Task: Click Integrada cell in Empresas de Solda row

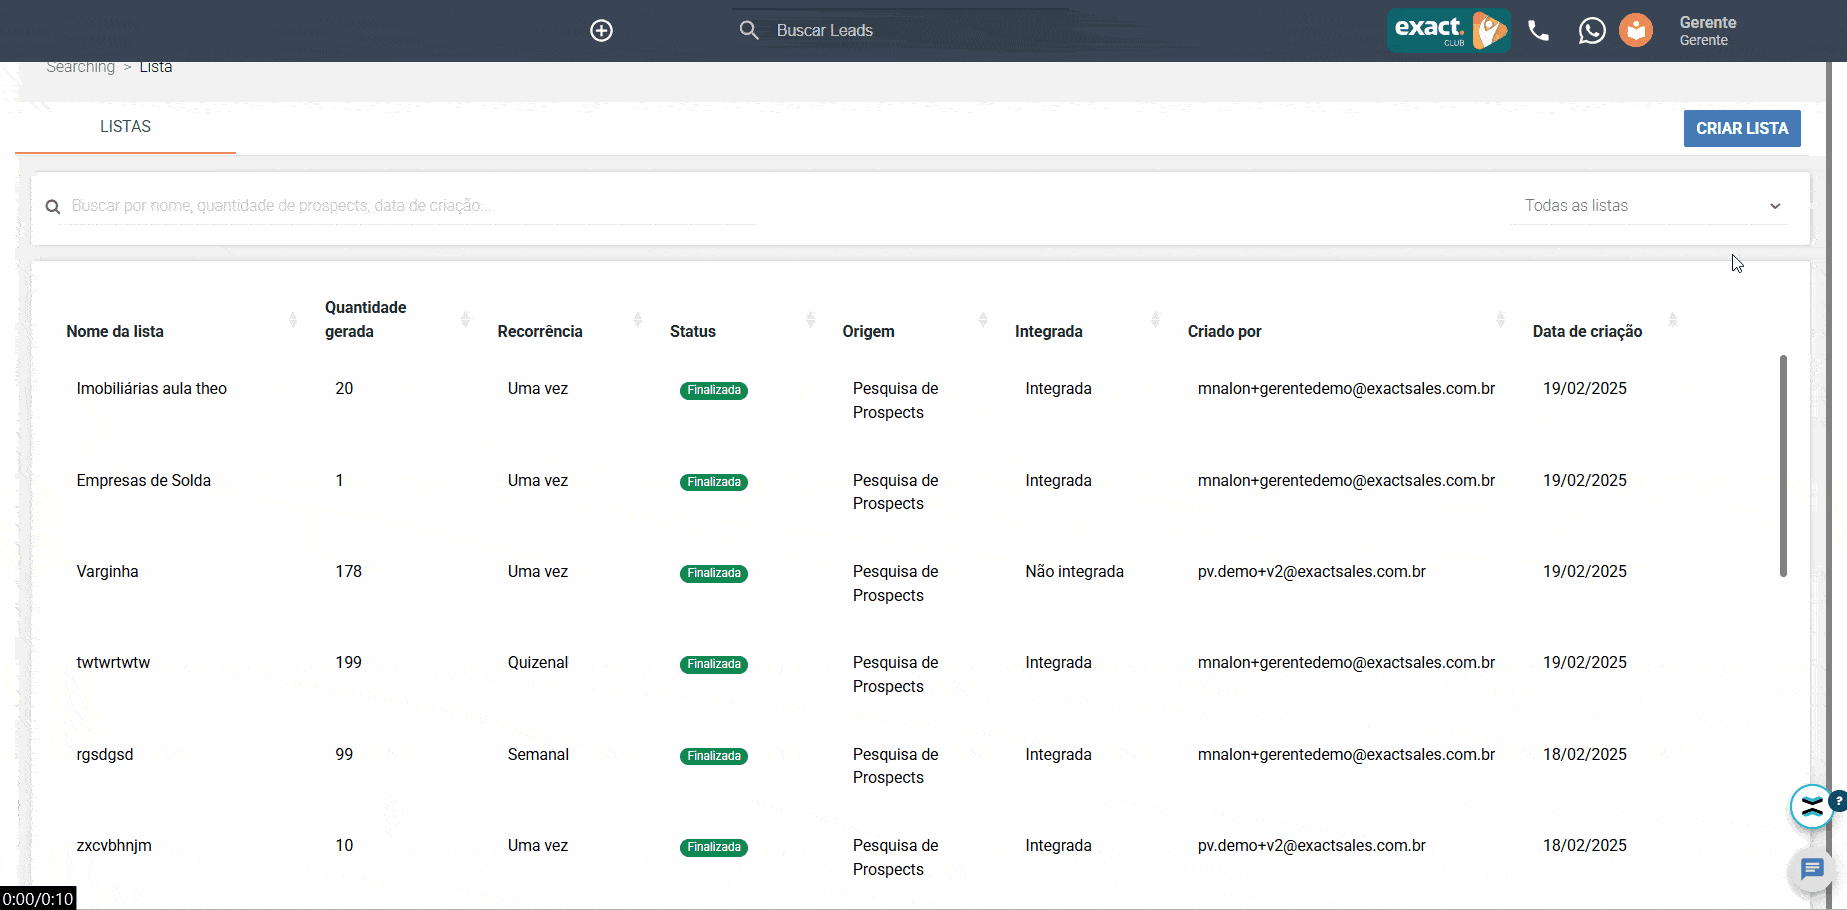Action: coord(1058,481)
